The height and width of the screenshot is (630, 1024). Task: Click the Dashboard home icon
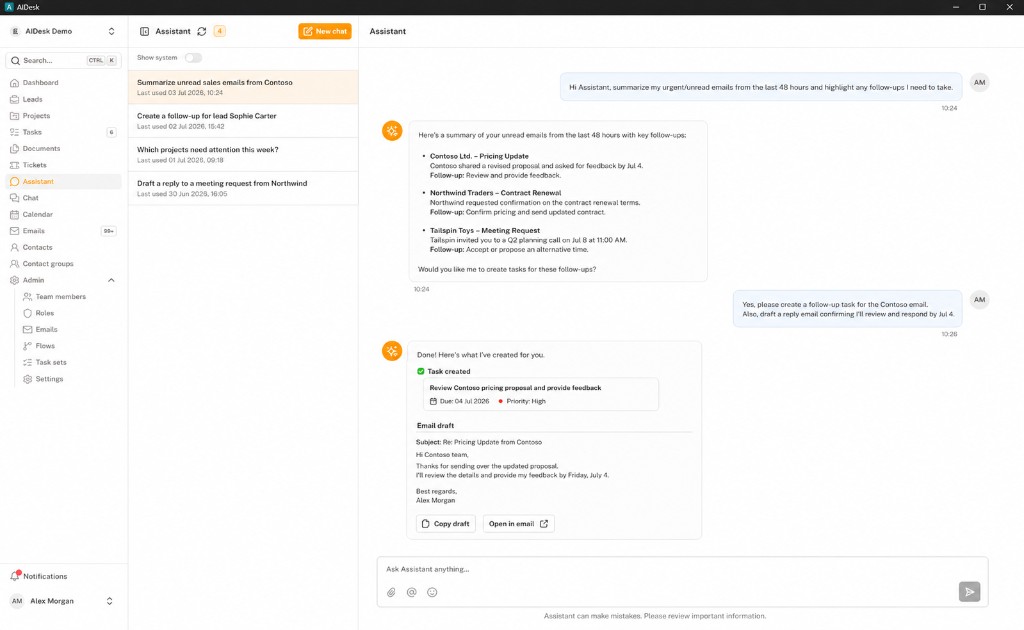click(14, 83)
